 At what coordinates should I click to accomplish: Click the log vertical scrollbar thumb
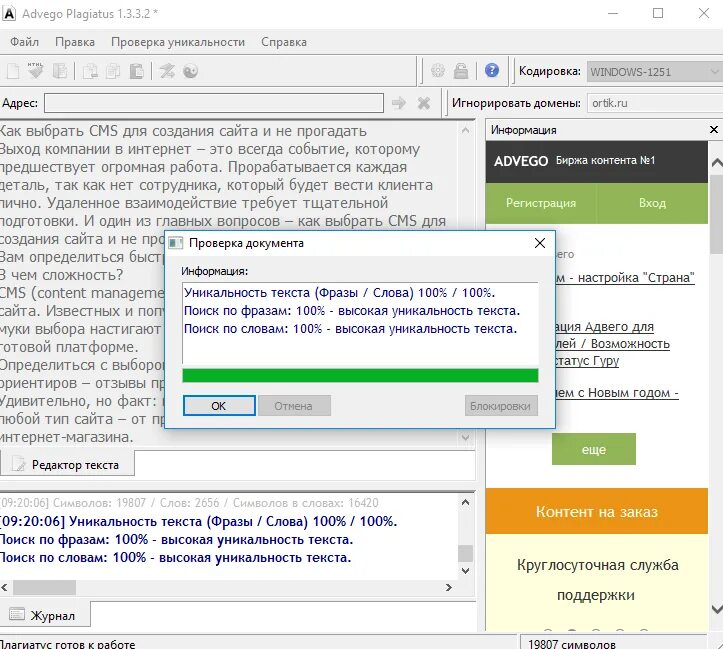click(465, 553)
